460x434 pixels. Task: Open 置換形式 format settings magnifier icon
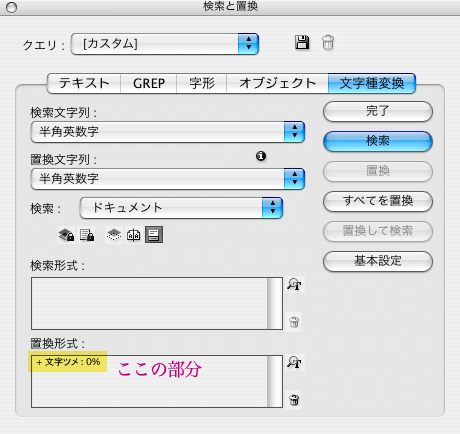coord(294,362)
